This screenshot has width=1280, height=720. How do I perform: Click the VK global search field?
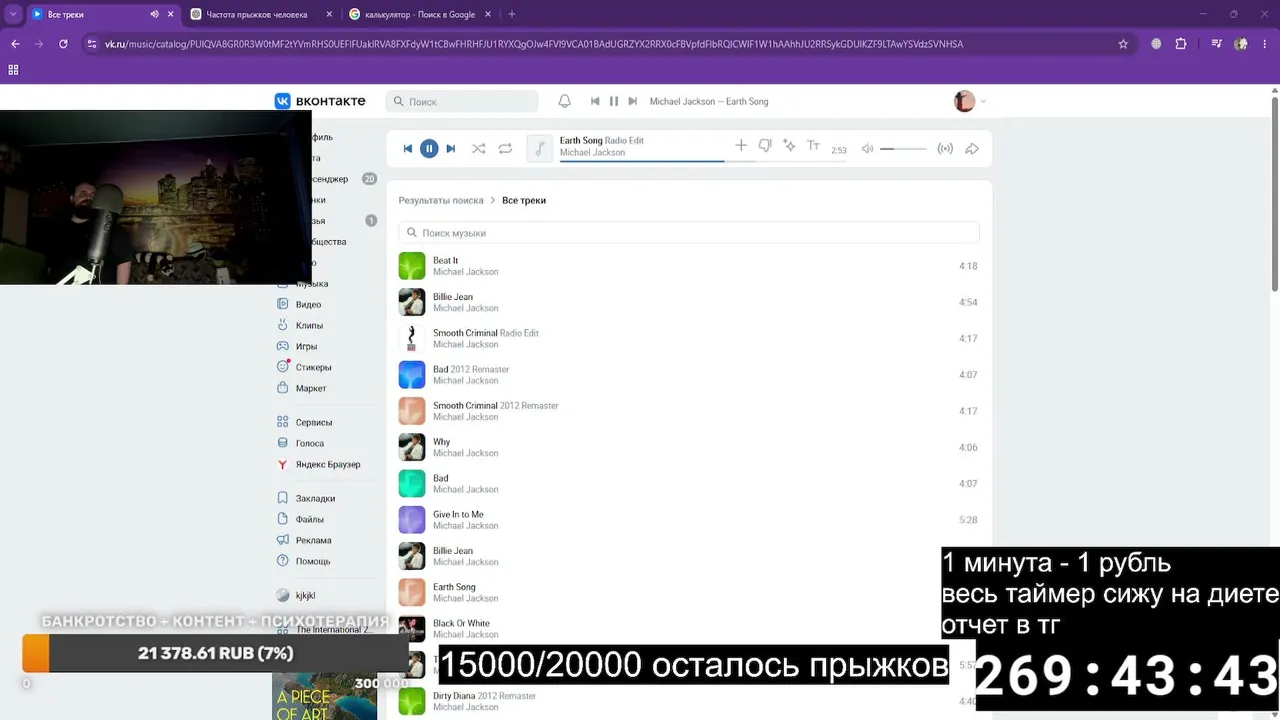pyautogui.click(x=462, y=101)
